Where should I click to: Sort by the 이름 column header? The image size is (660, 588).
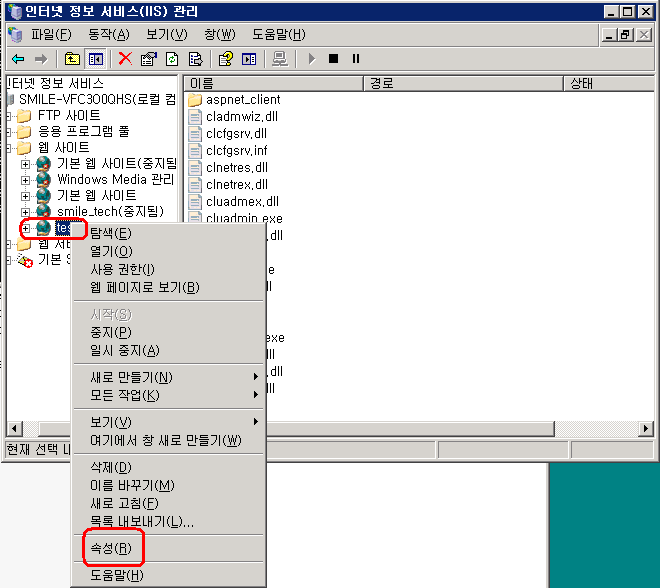click(x=274, y=83)
